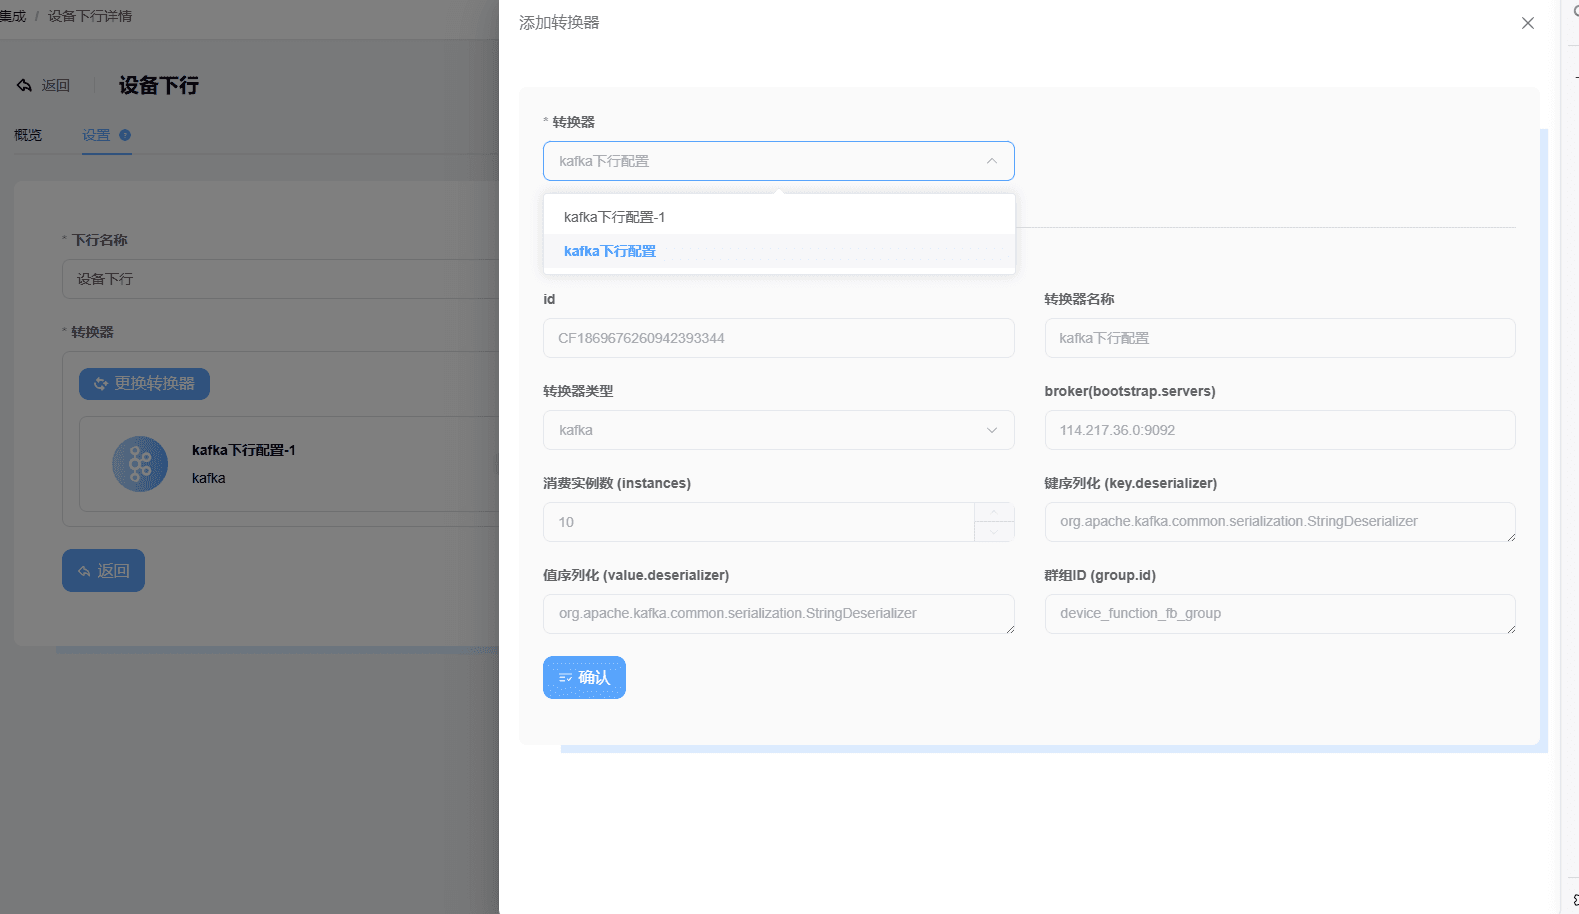This screenshot has width=1579, height=914.
Task: Increase the instances stepper value
Action: 994,512
